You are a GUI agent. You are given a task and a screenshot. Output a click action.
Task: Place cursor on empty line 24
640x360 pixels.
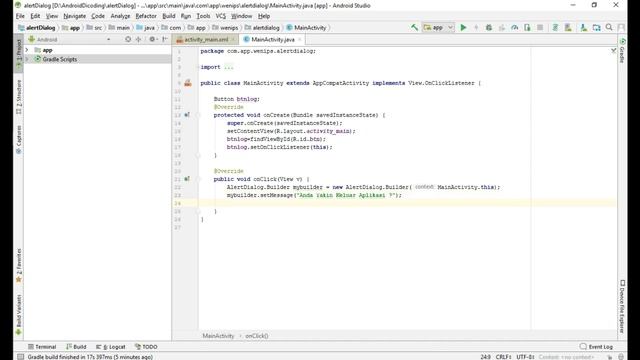click(407, 203)
